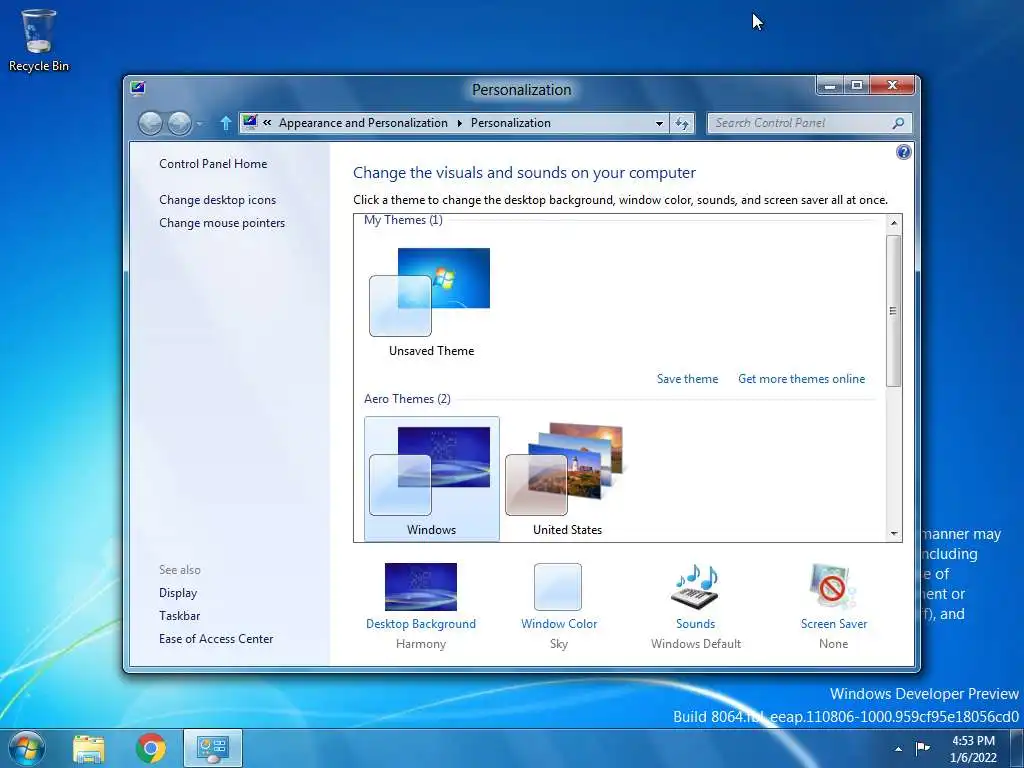
Task: Minimize the Personalization window
Action: (830, 86)
